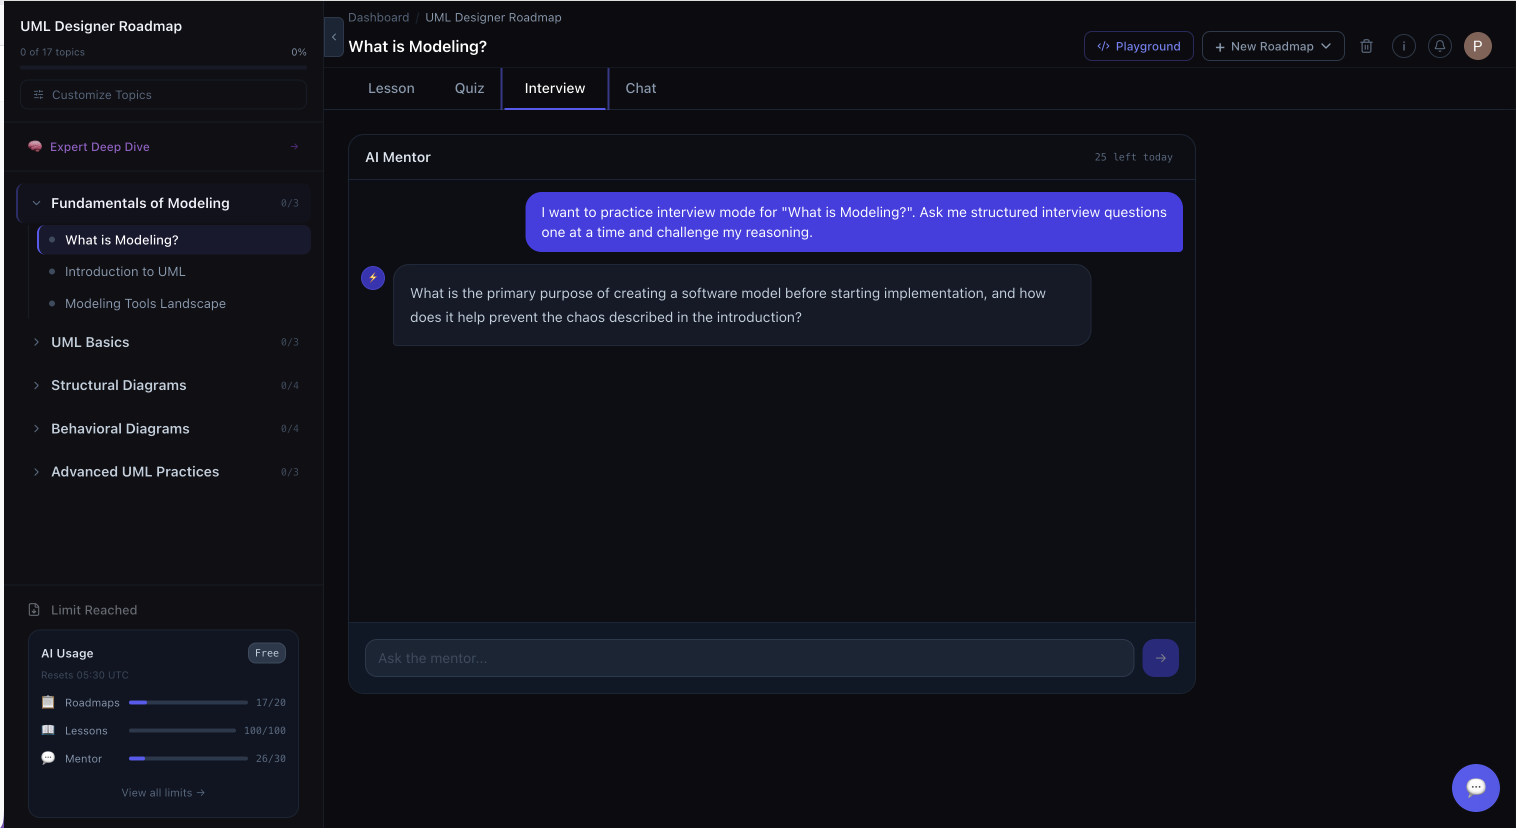
Task: Collapse the sidebar with the chevron button
Action: coord(334,37)
